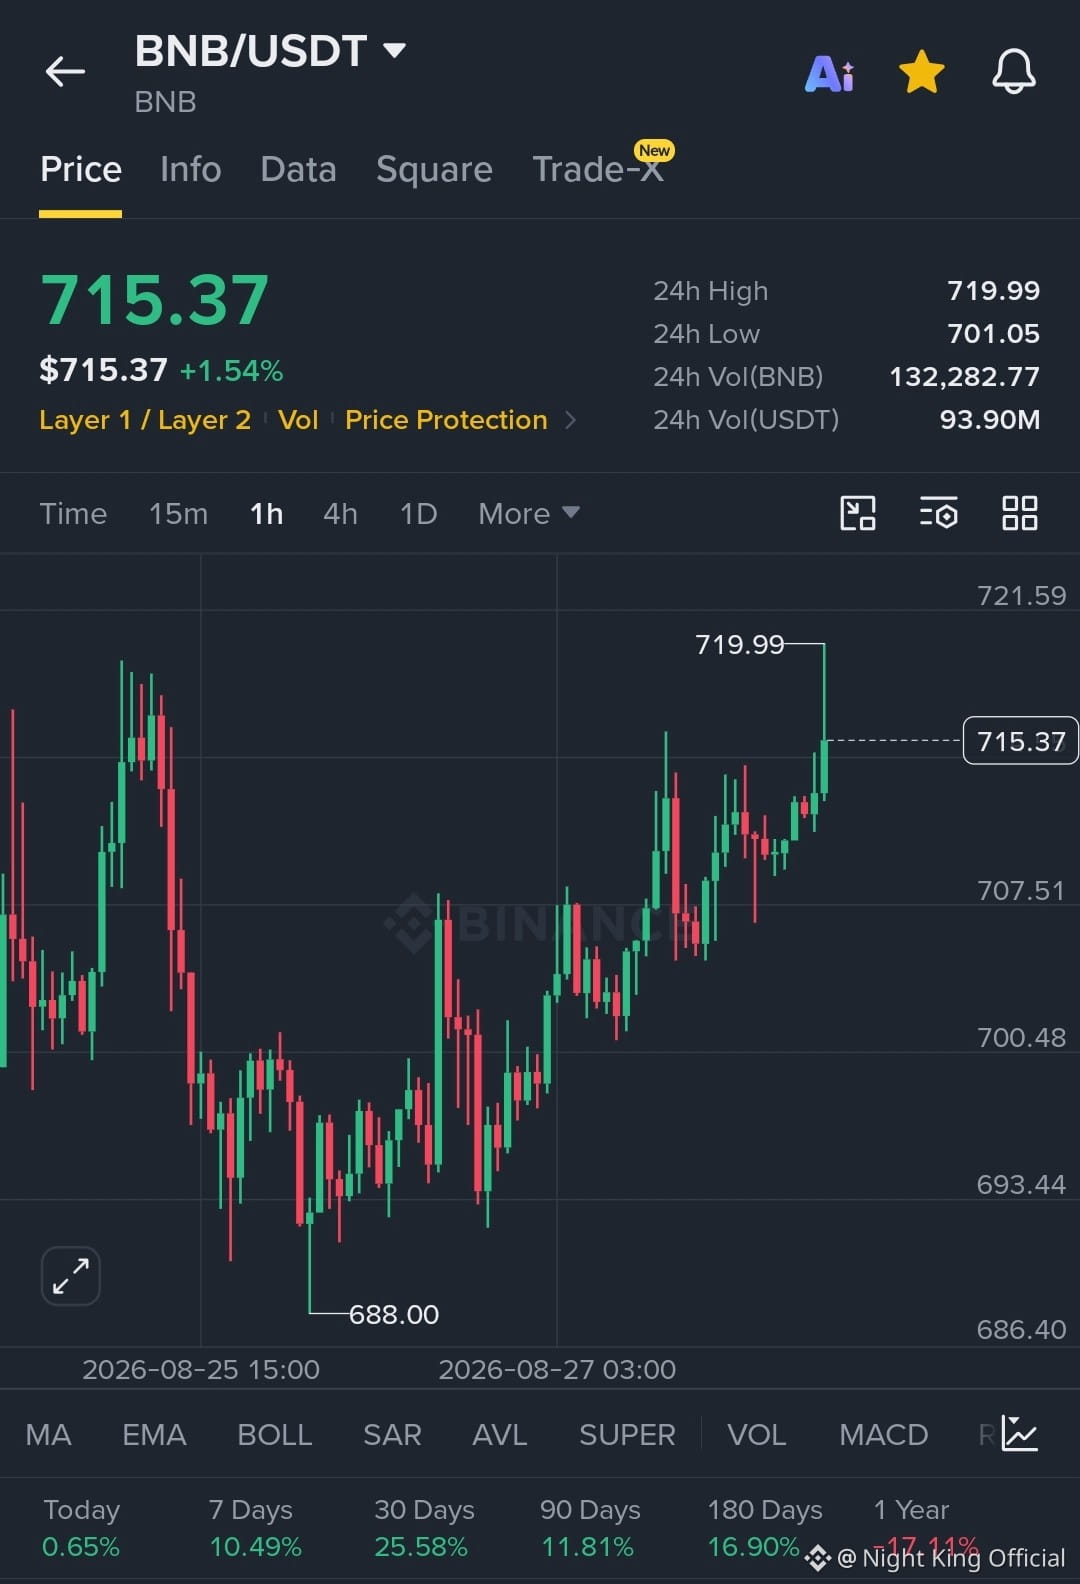Open chart settings icon
1080x1584 pixels.
(938, 513)
